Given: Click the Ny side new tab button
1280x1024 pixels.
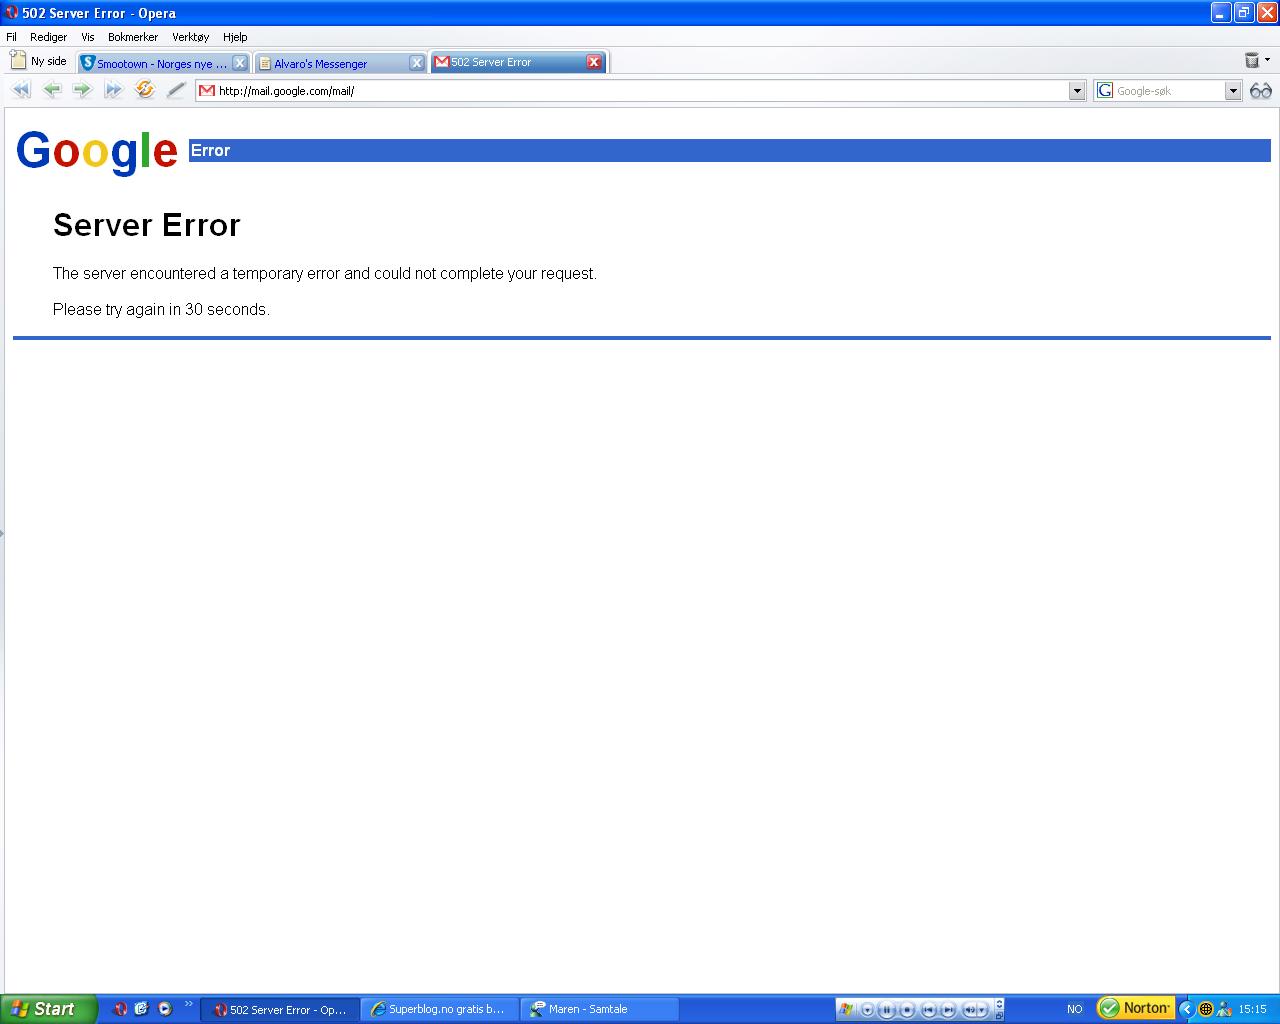Looking at the screenshot, I should tap(38, 61).
